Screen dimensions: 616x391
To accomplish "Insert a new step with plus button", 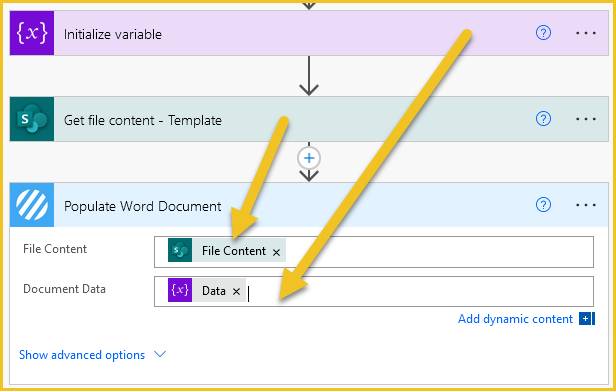I will click(x=309, y=158).
